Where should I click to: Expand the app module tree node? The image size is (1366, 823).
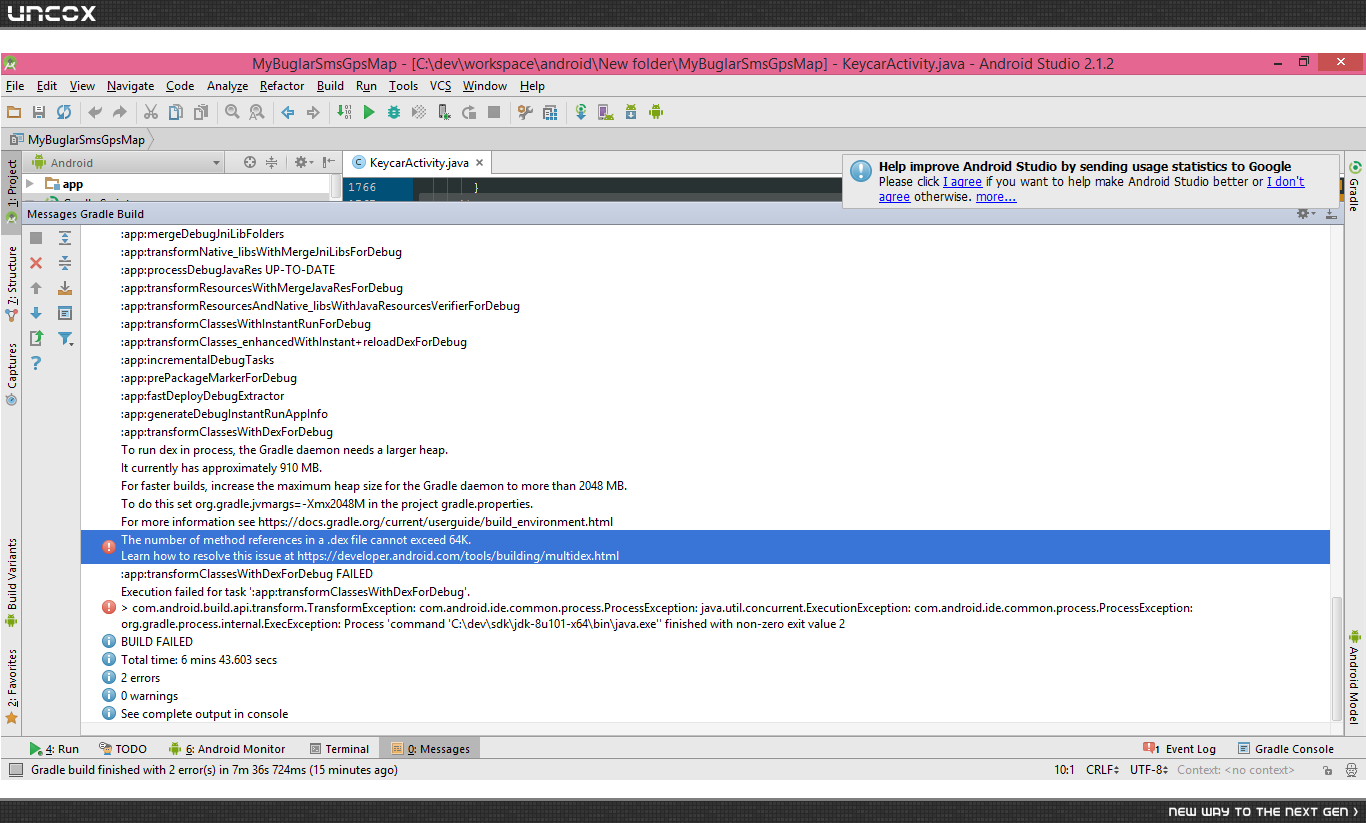[30, 184]
